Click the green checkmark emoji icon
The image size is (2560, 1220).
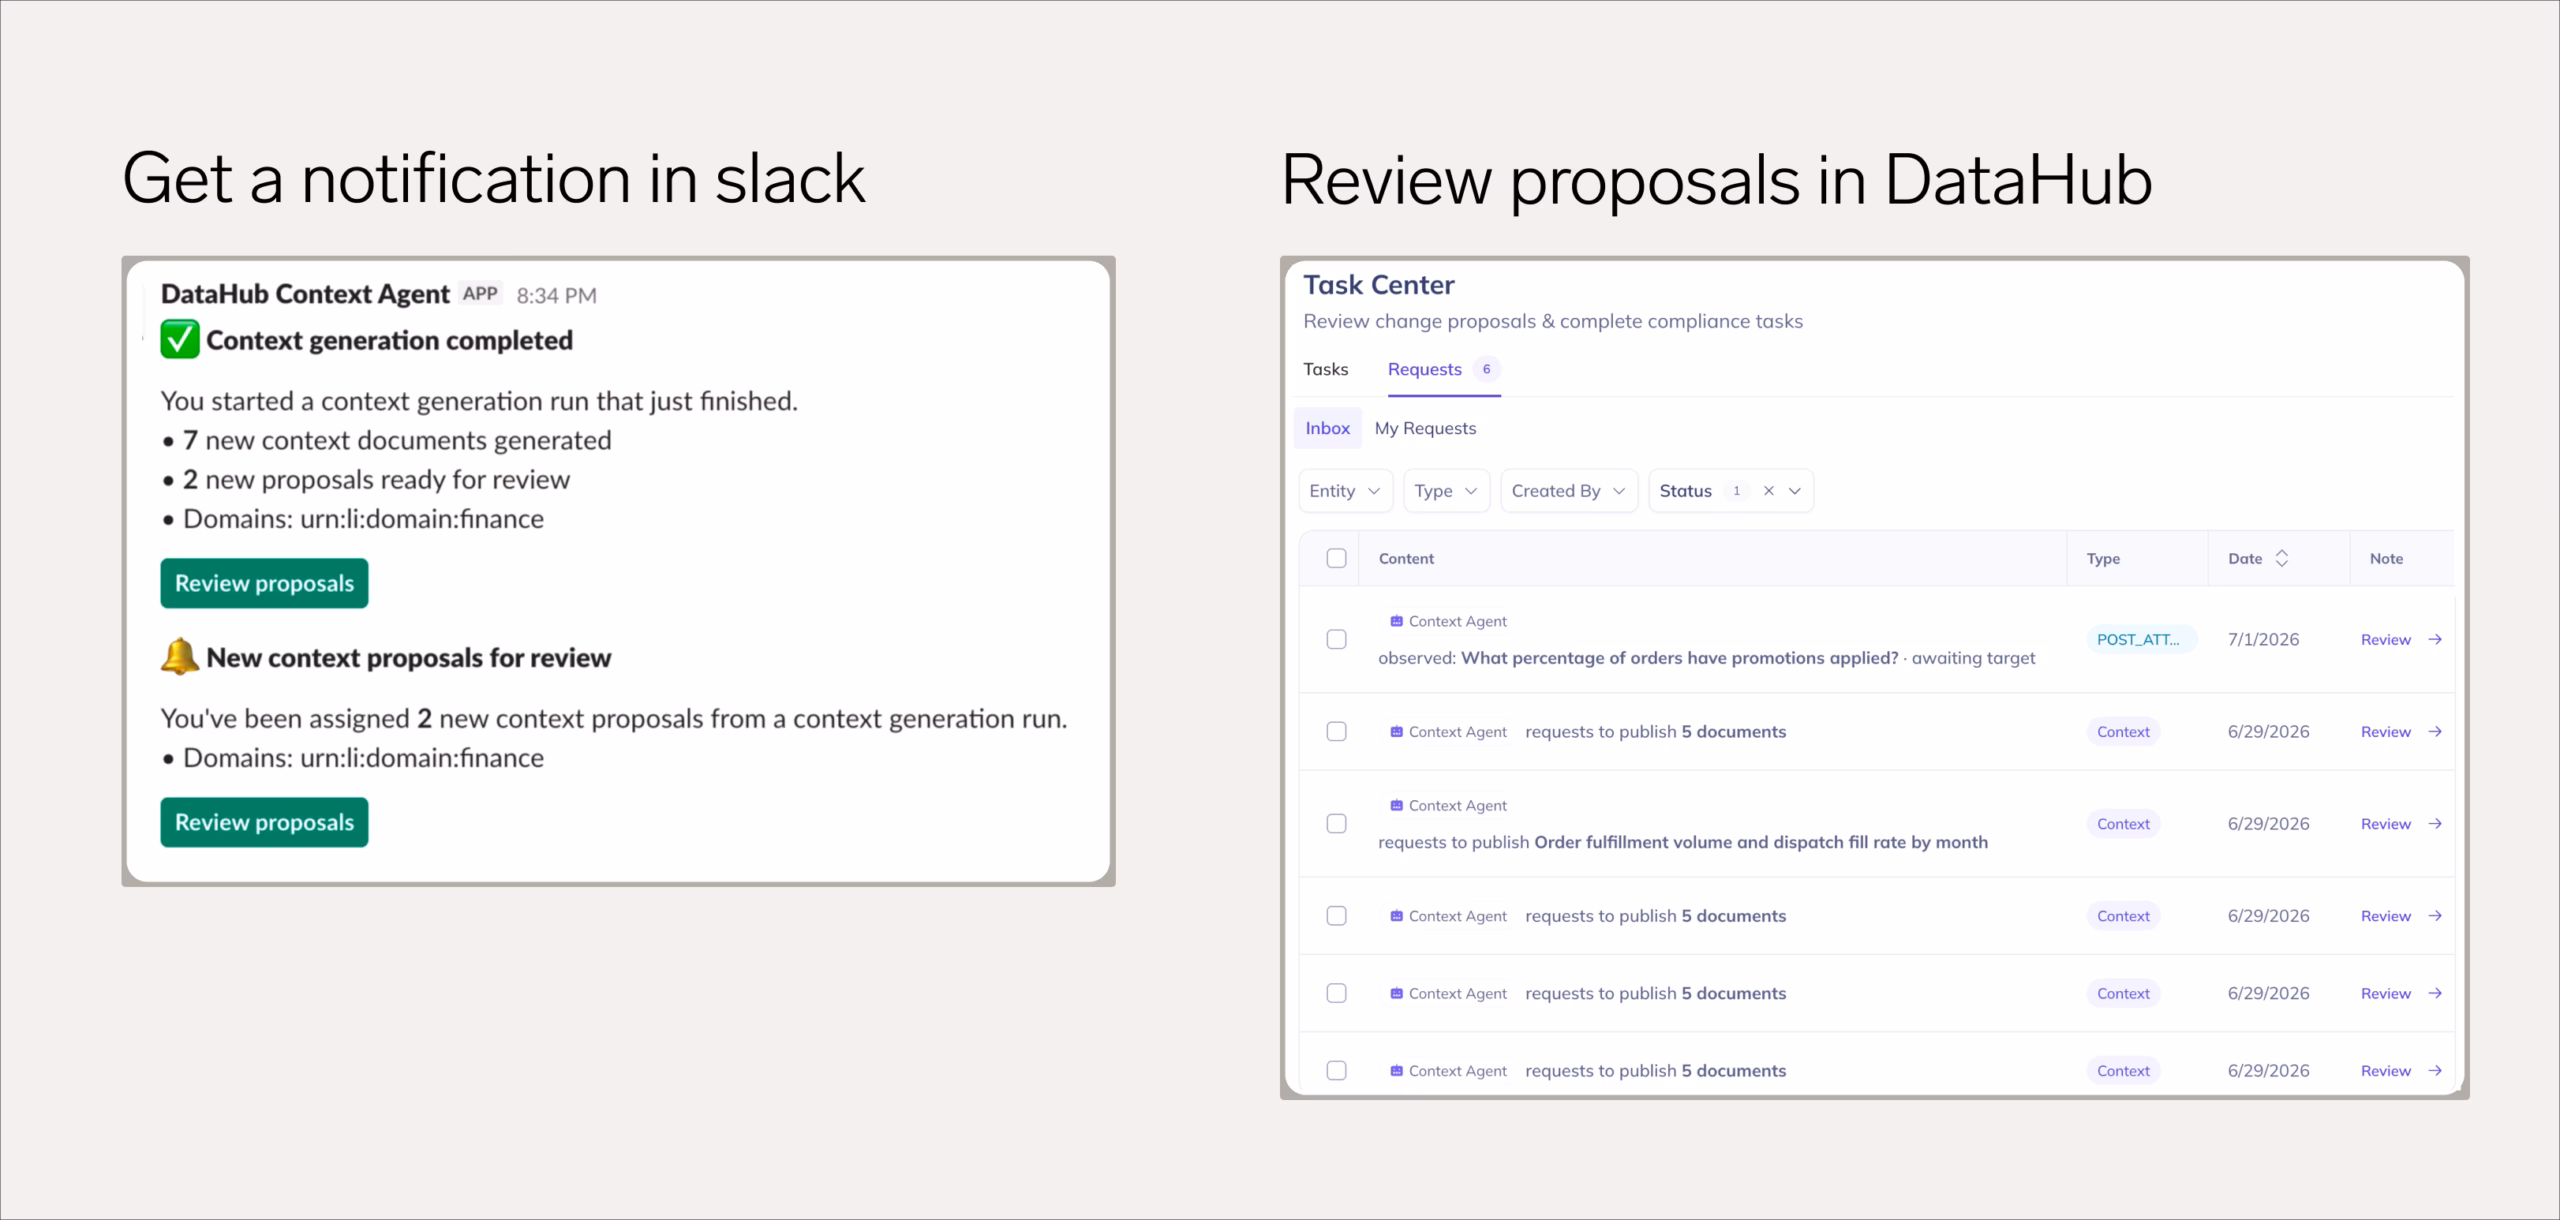click(x=180, y=340)
